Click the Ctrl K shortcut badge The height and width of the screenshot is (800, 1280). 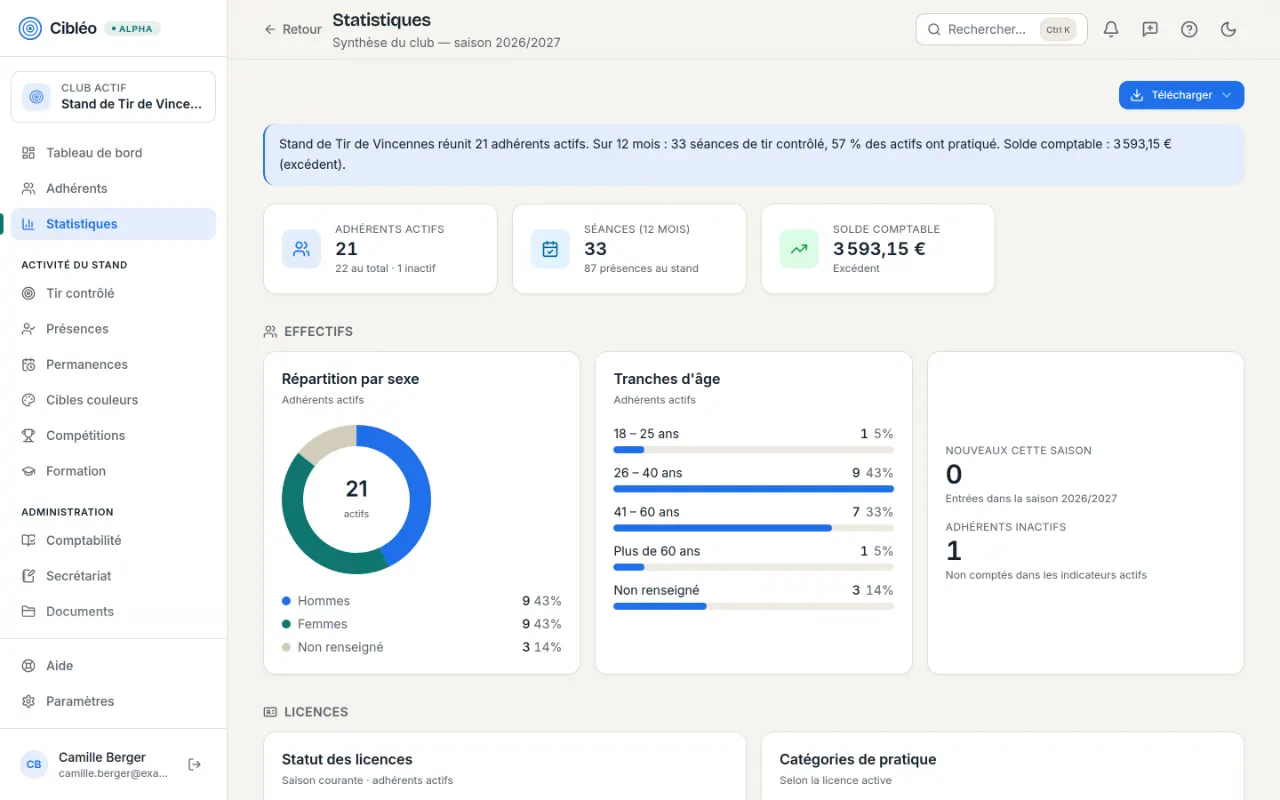1058,30
